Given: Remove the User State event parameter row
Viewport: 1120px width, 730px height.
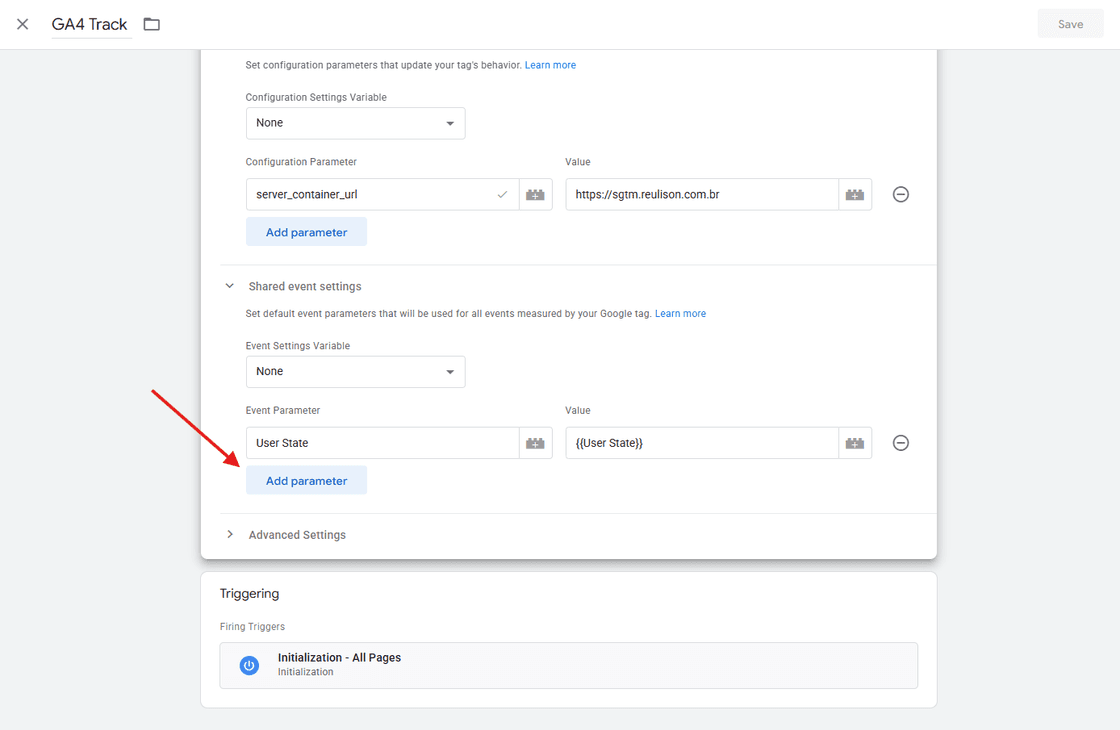Looking at the screenshot, I should tap(900, 443).
